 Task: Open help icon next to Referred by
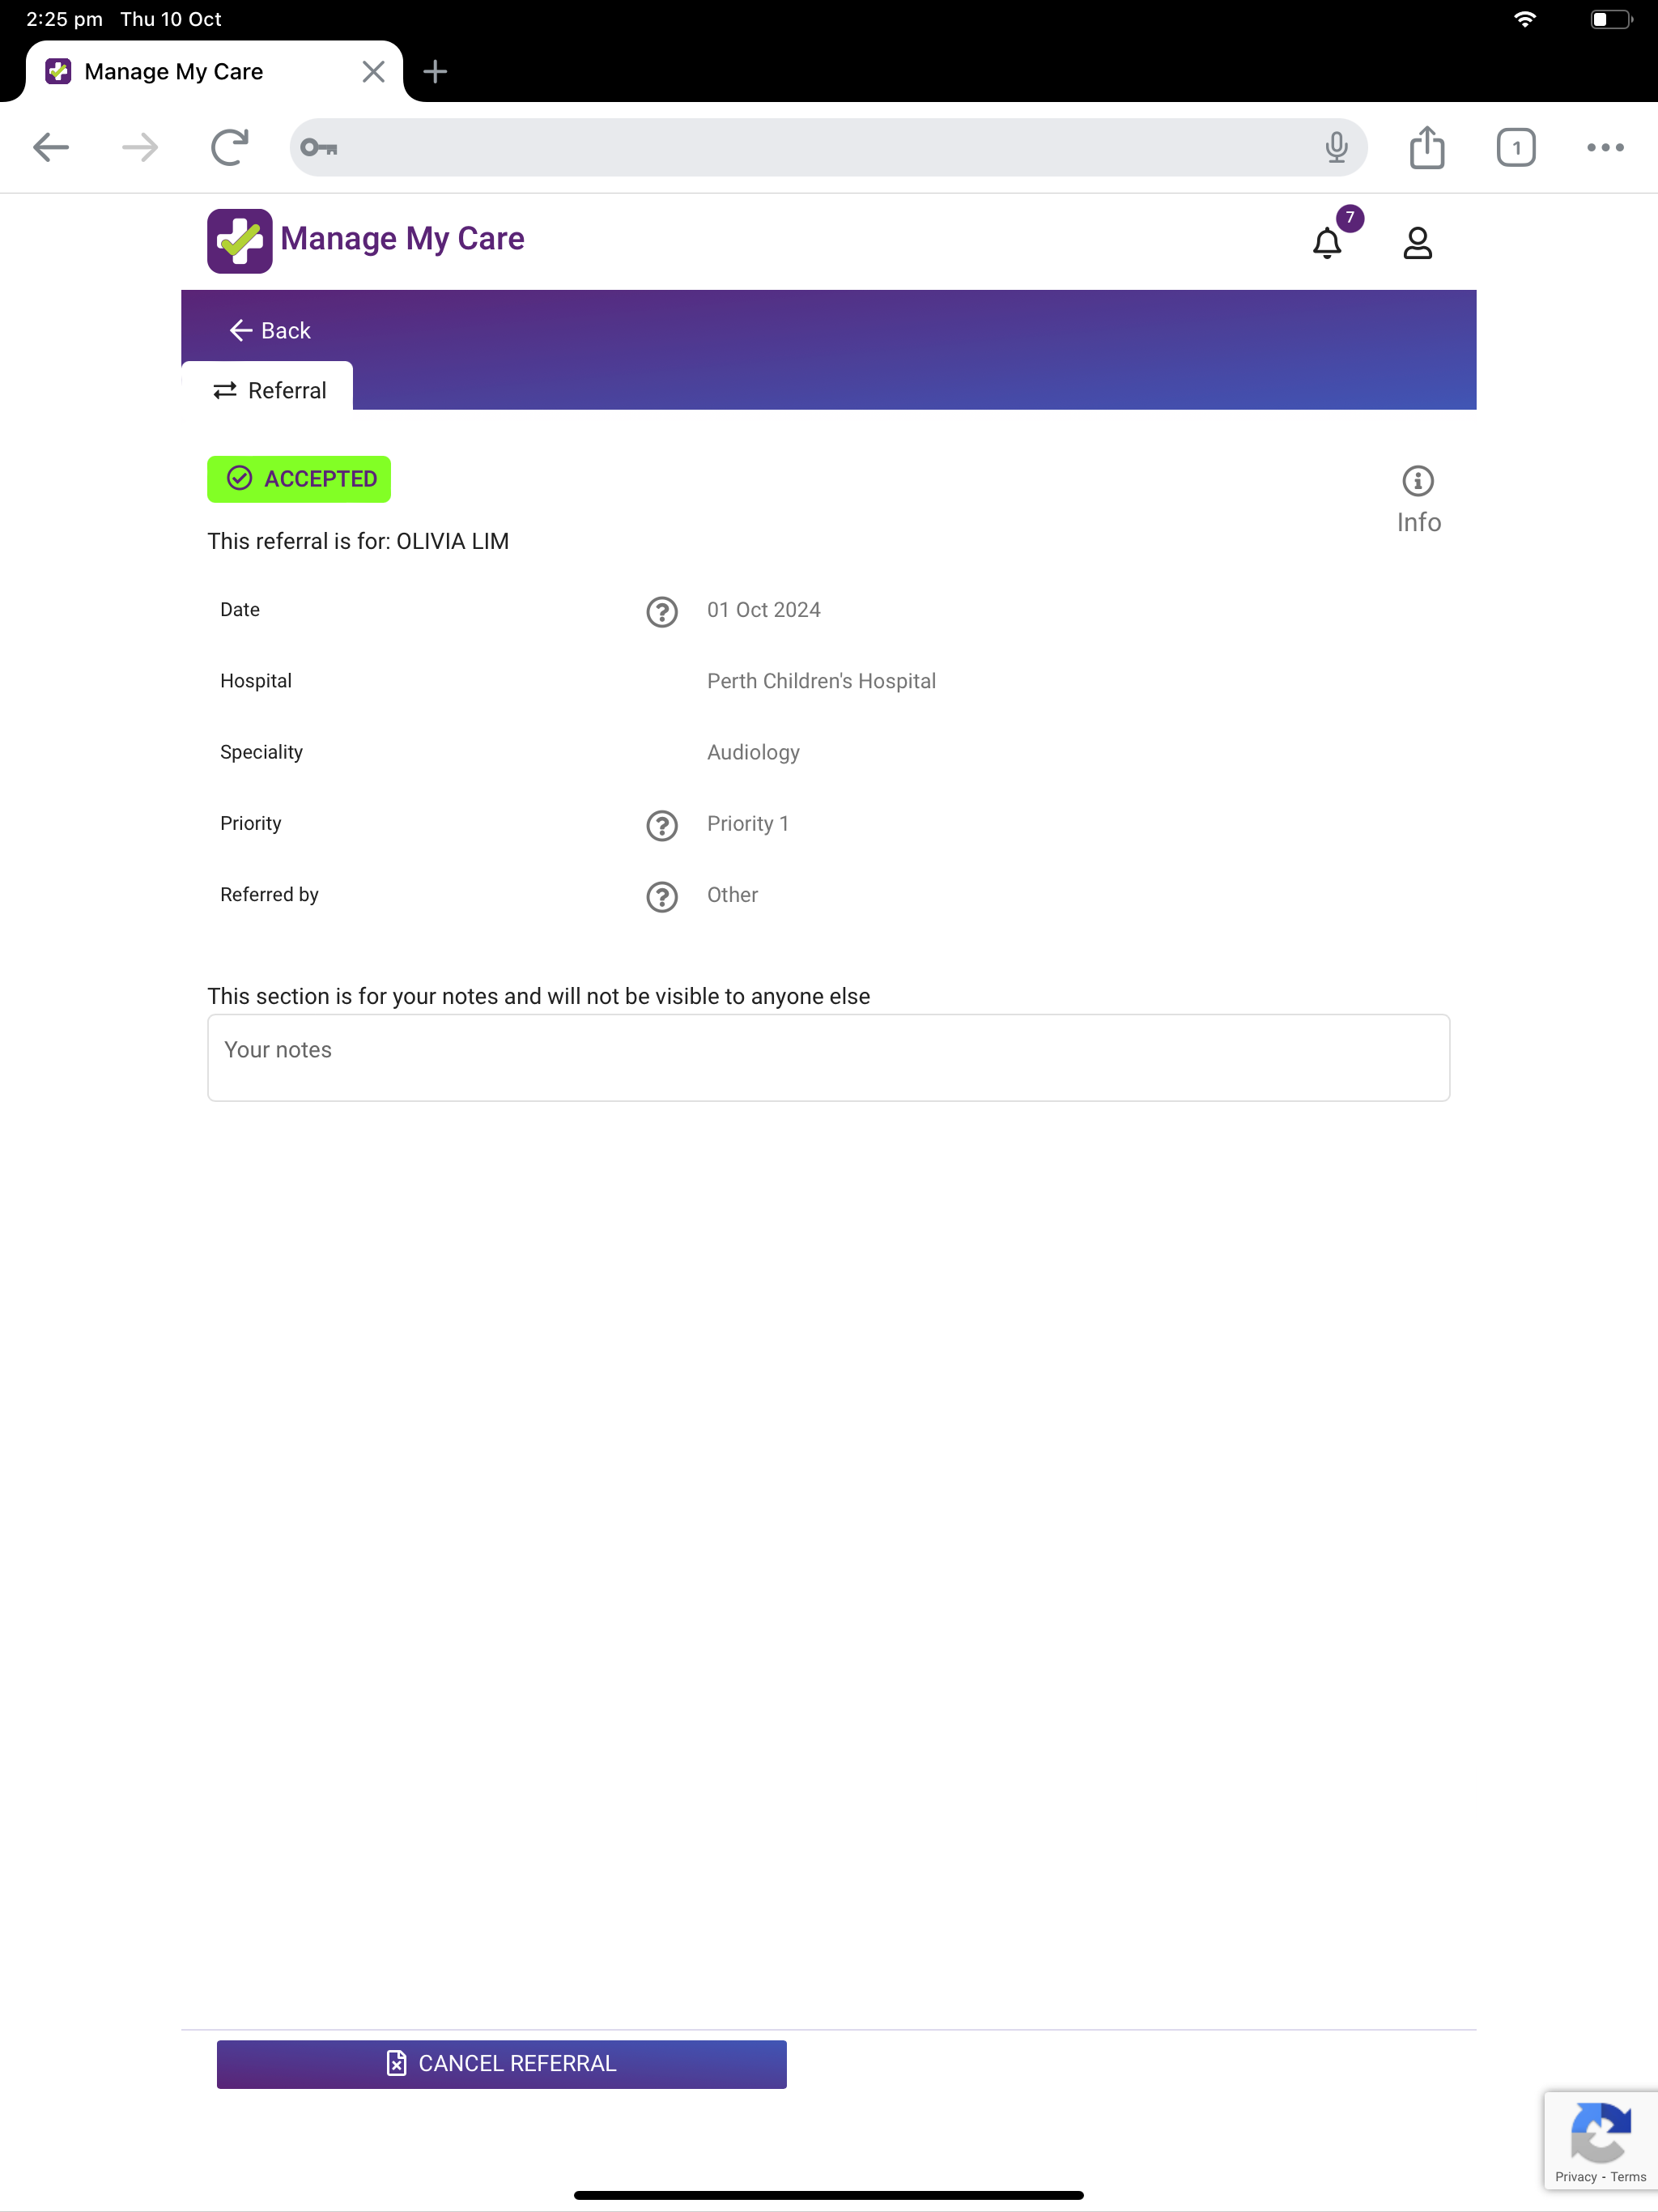(662, 896)
